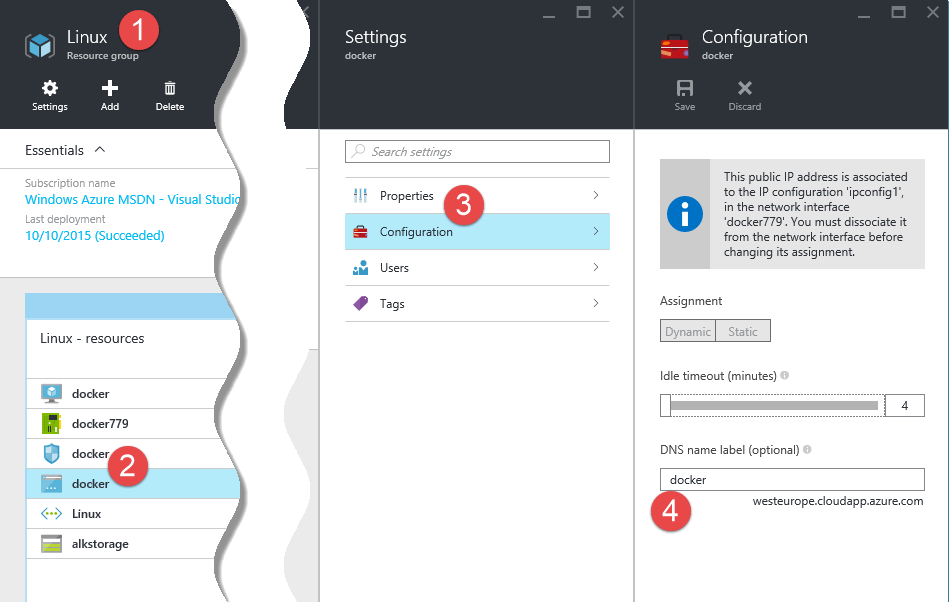Click the Delete trash icon
This screenshot has height=602, width=949.
pos(170,88)
